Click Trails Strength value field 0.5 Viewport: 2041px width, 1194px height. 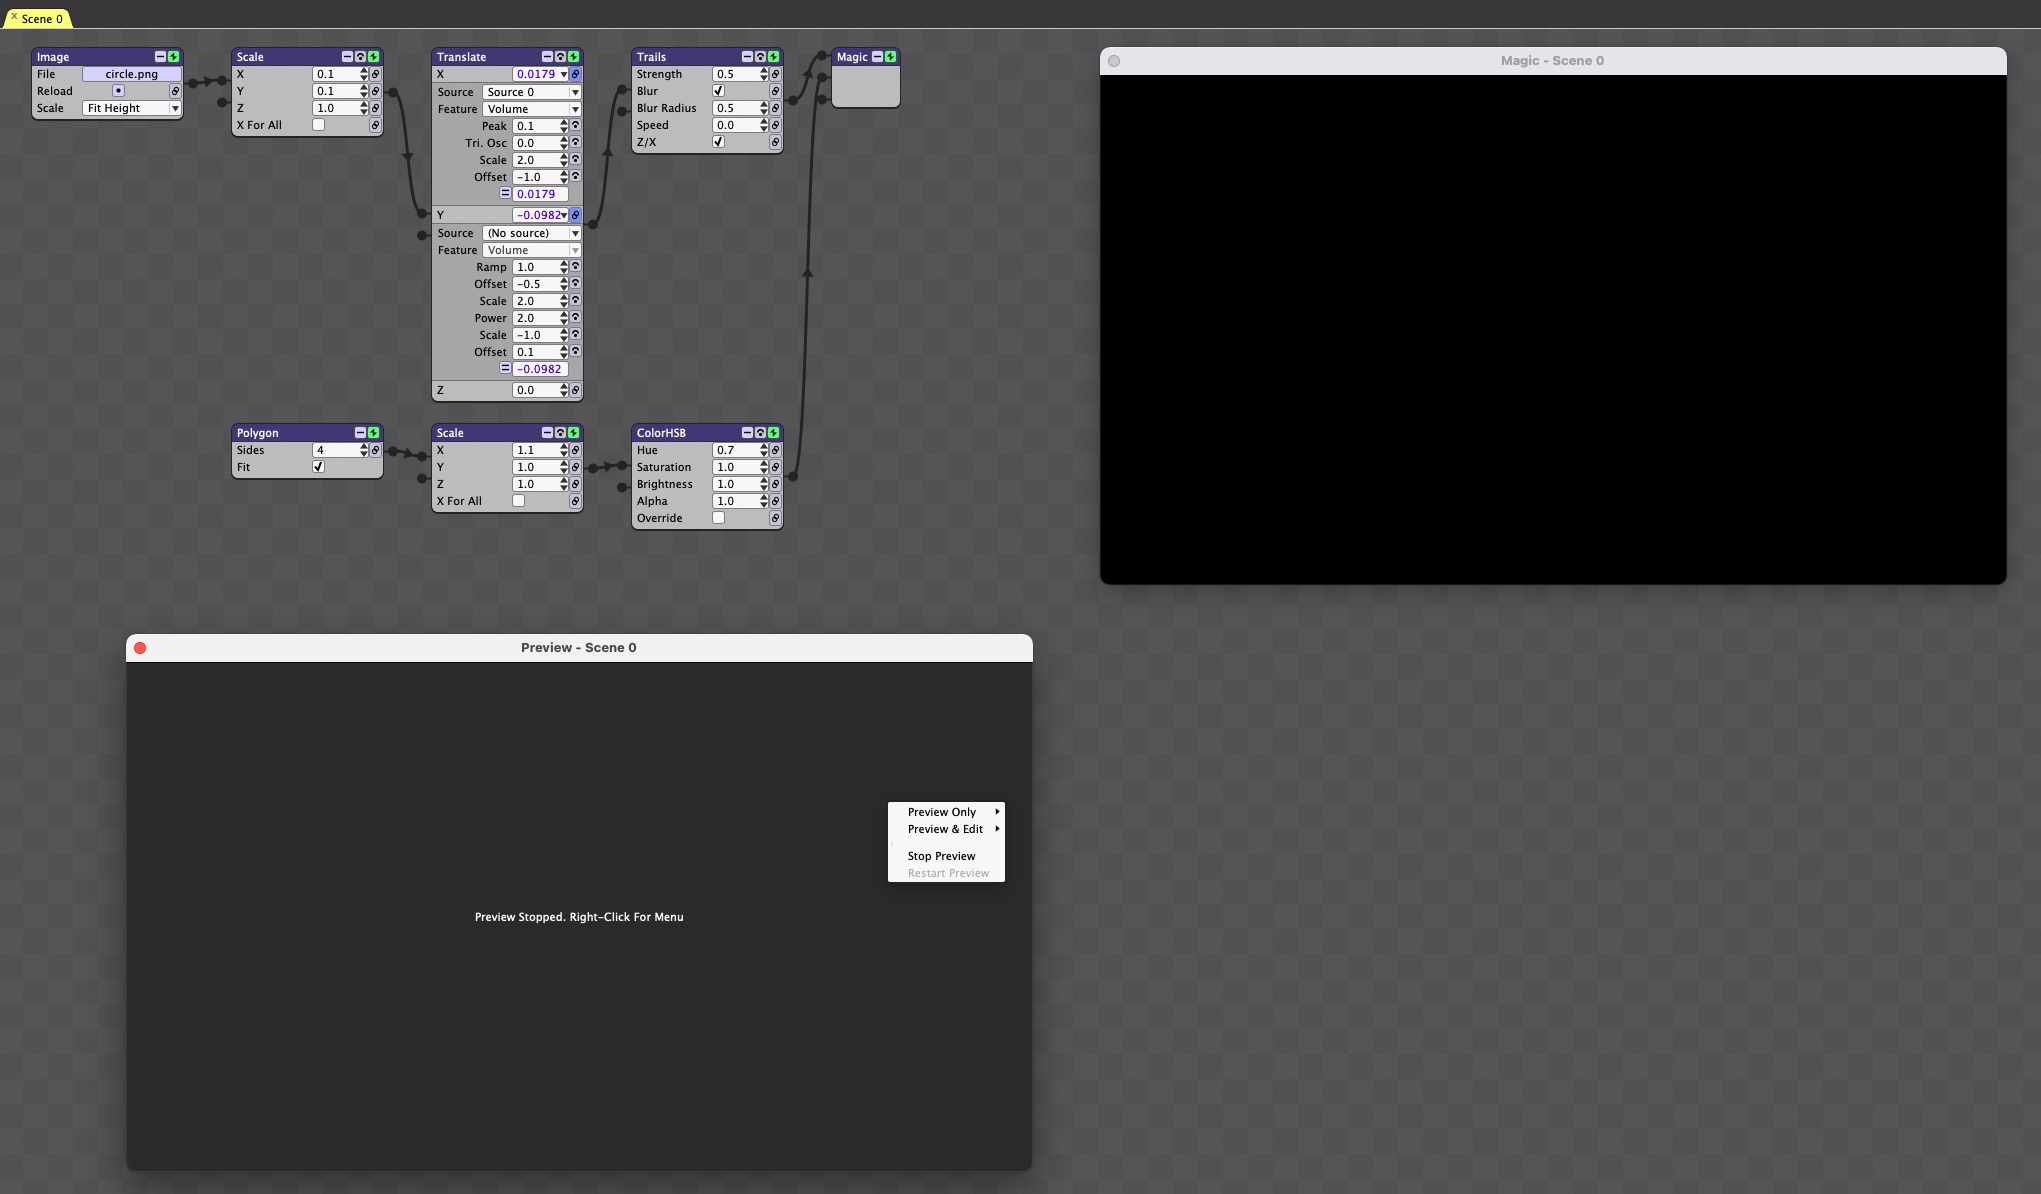point(736,74)
